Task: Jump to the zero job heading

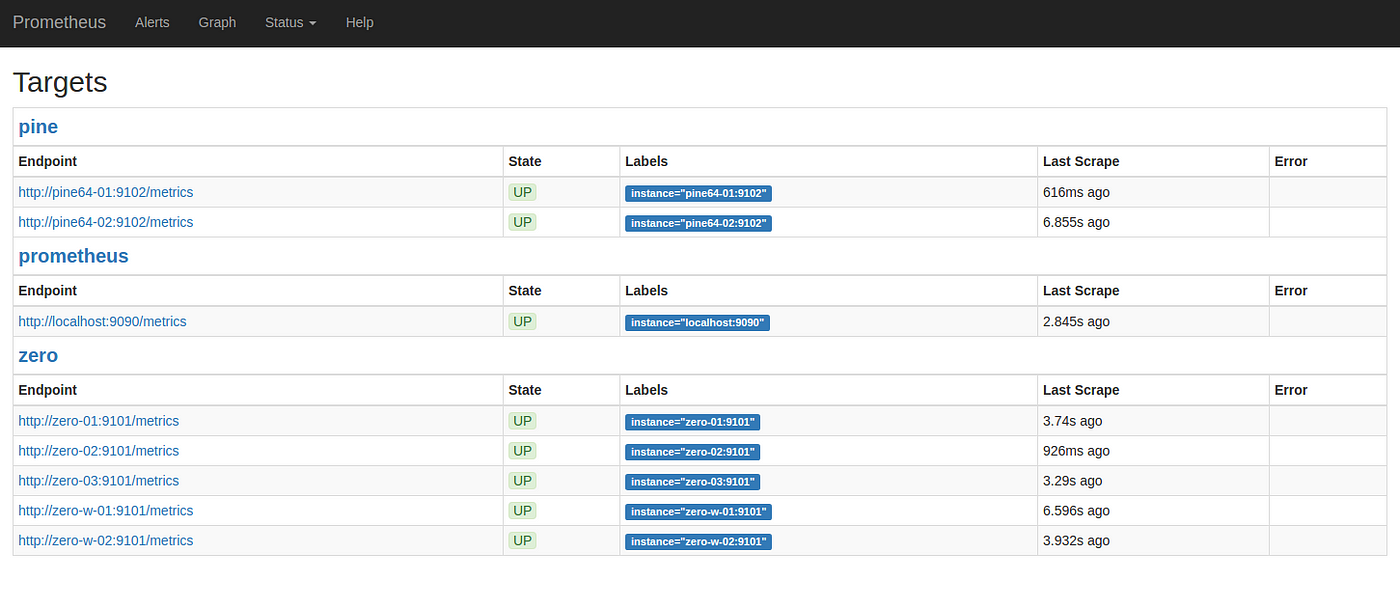Action: tap(38, 355)
